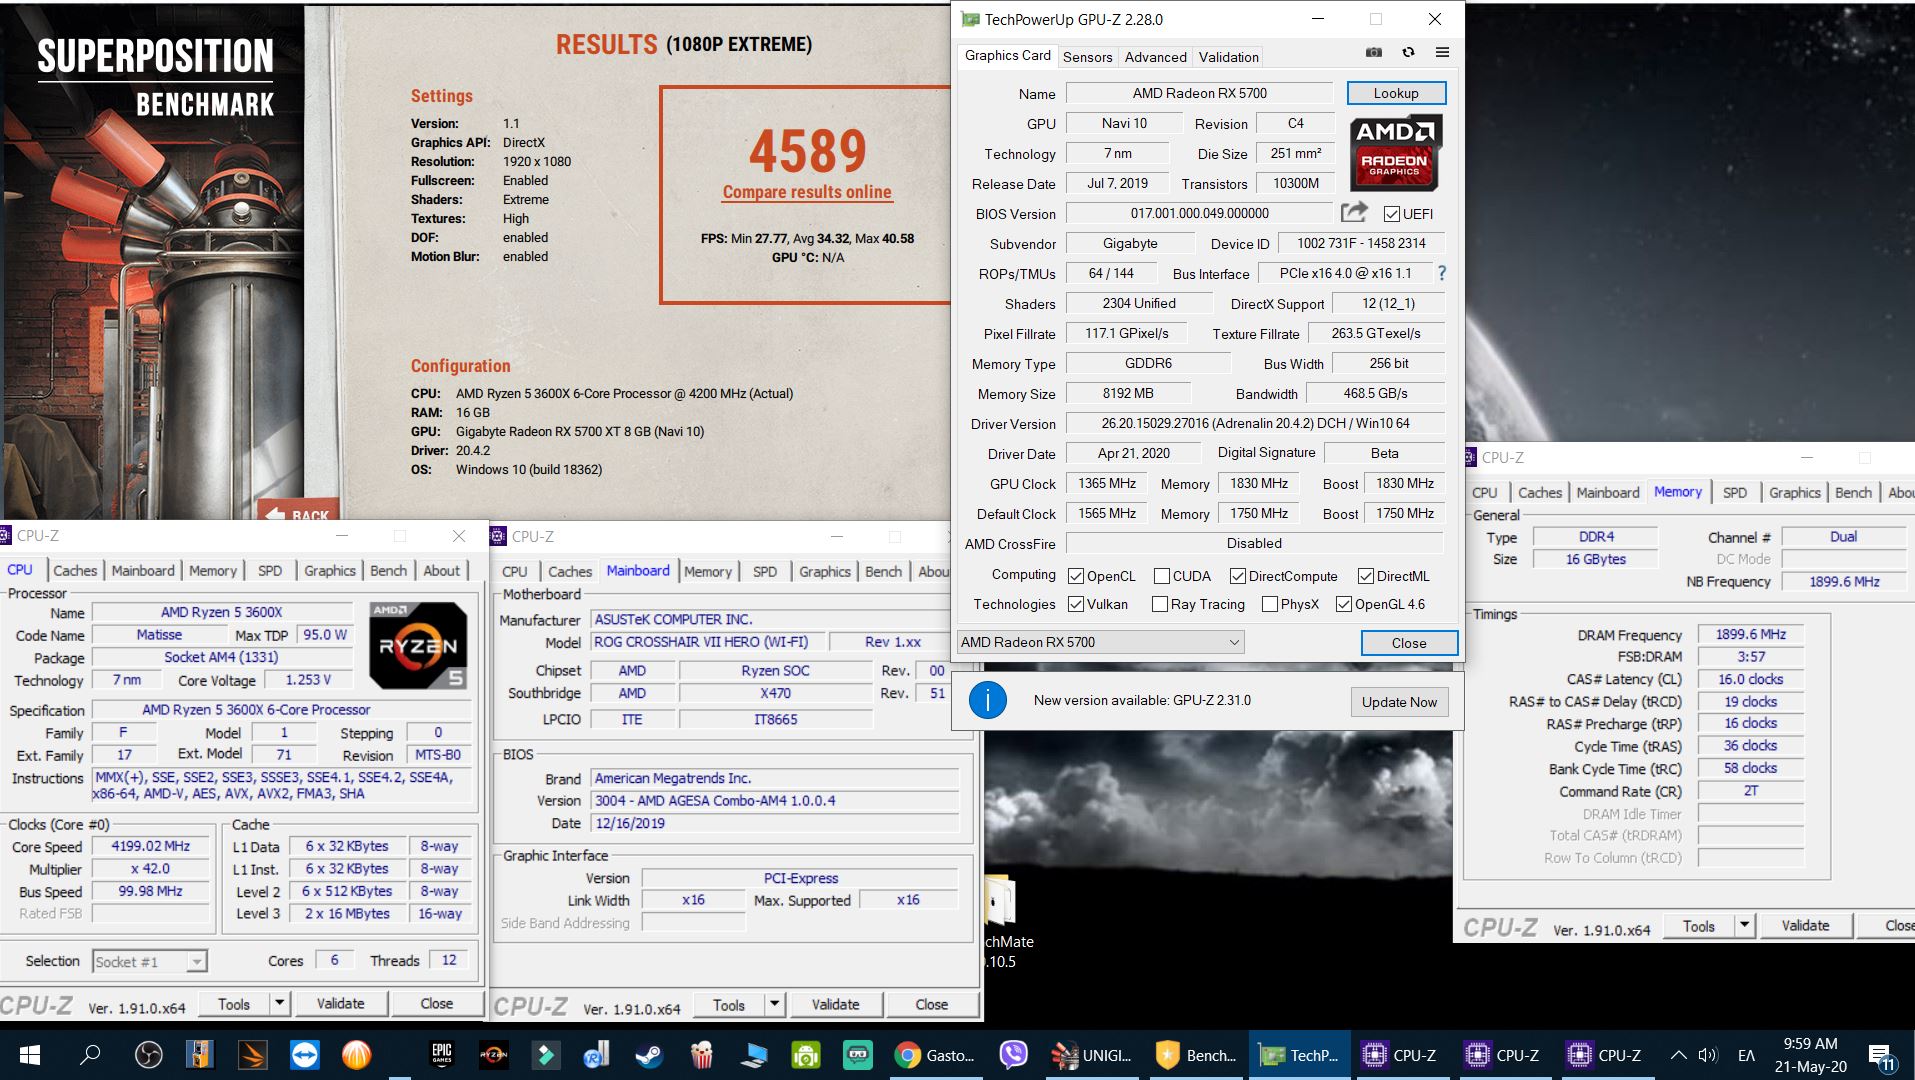Open the volume speaker tray icon
This screenshot has height=1080, width=1915.
click(1707, 1055)
